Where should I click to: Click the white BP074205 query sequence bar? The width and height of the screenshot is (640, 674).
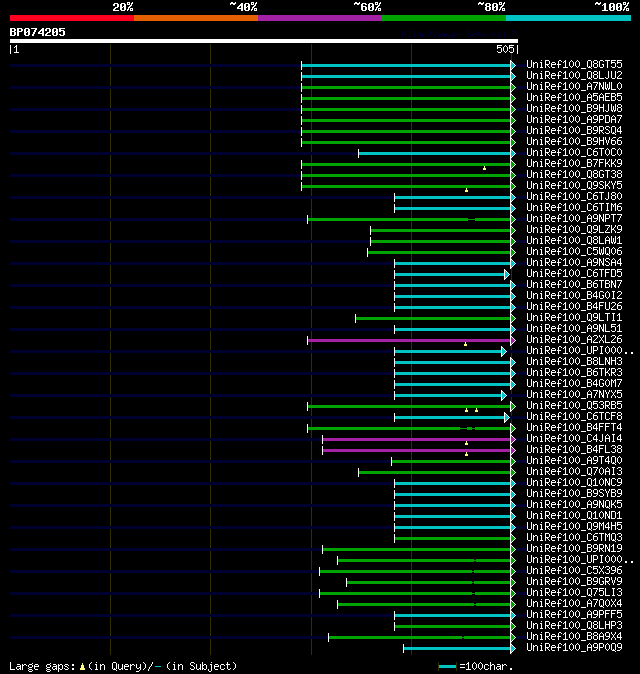tap(263, 41)
